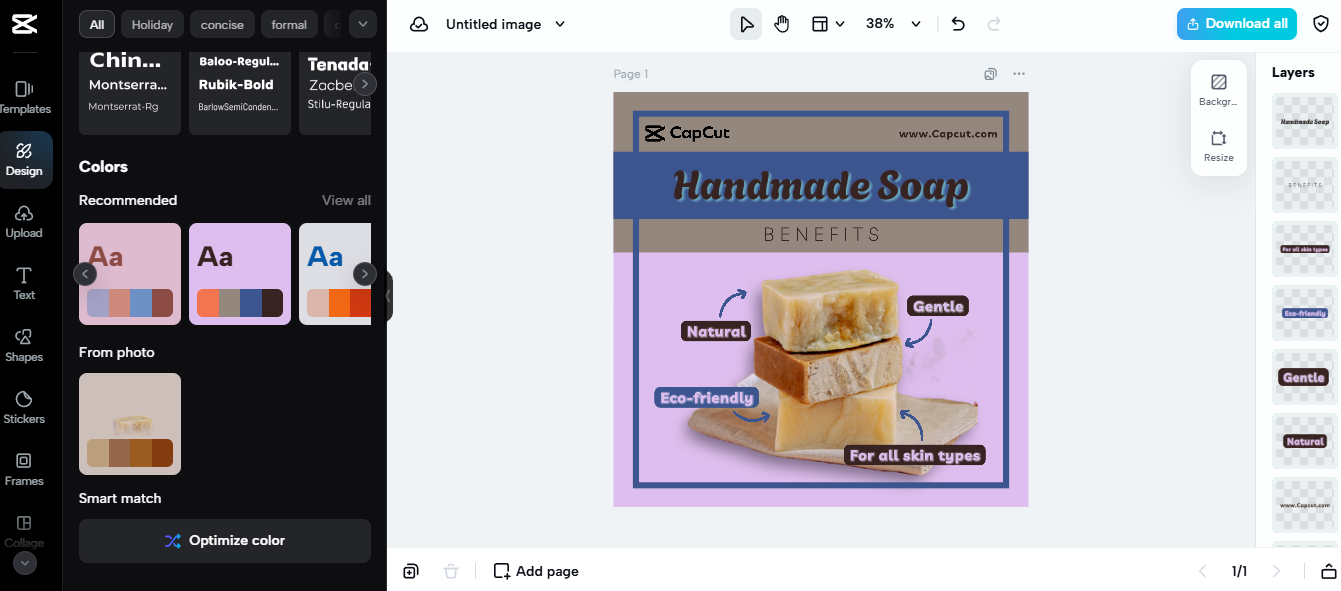Open the Stickers sidebar panel
Viewport: 1341px width, 591px height.
tap(24, 407)
